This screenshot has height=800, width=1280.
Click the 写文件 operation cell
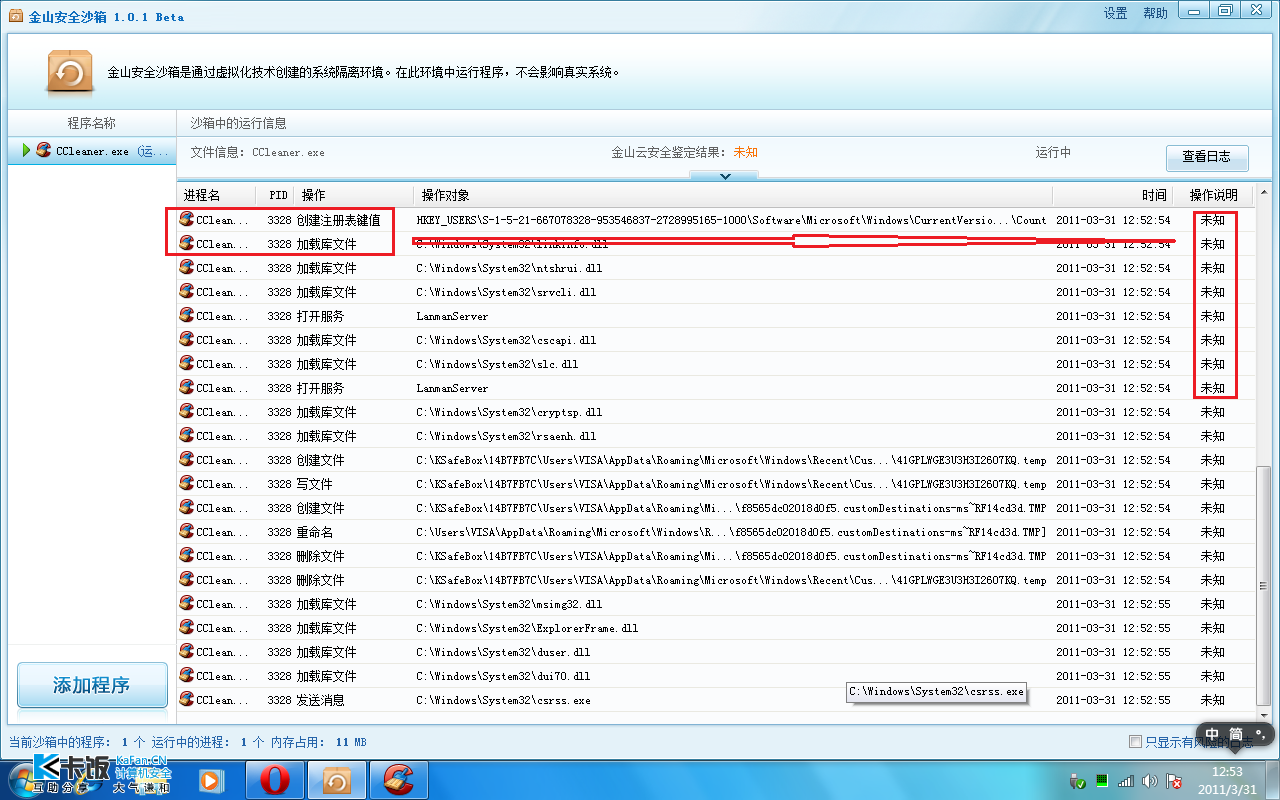315,484
